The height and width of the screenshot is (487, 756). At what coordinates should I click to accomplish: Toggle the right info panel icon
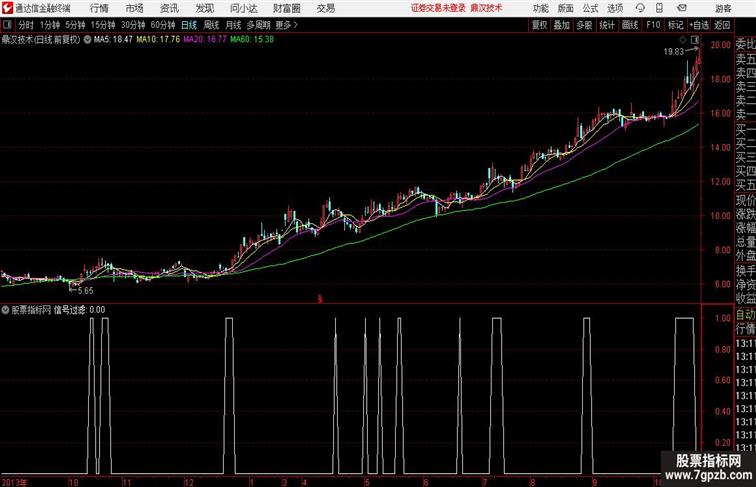(695, 40)
